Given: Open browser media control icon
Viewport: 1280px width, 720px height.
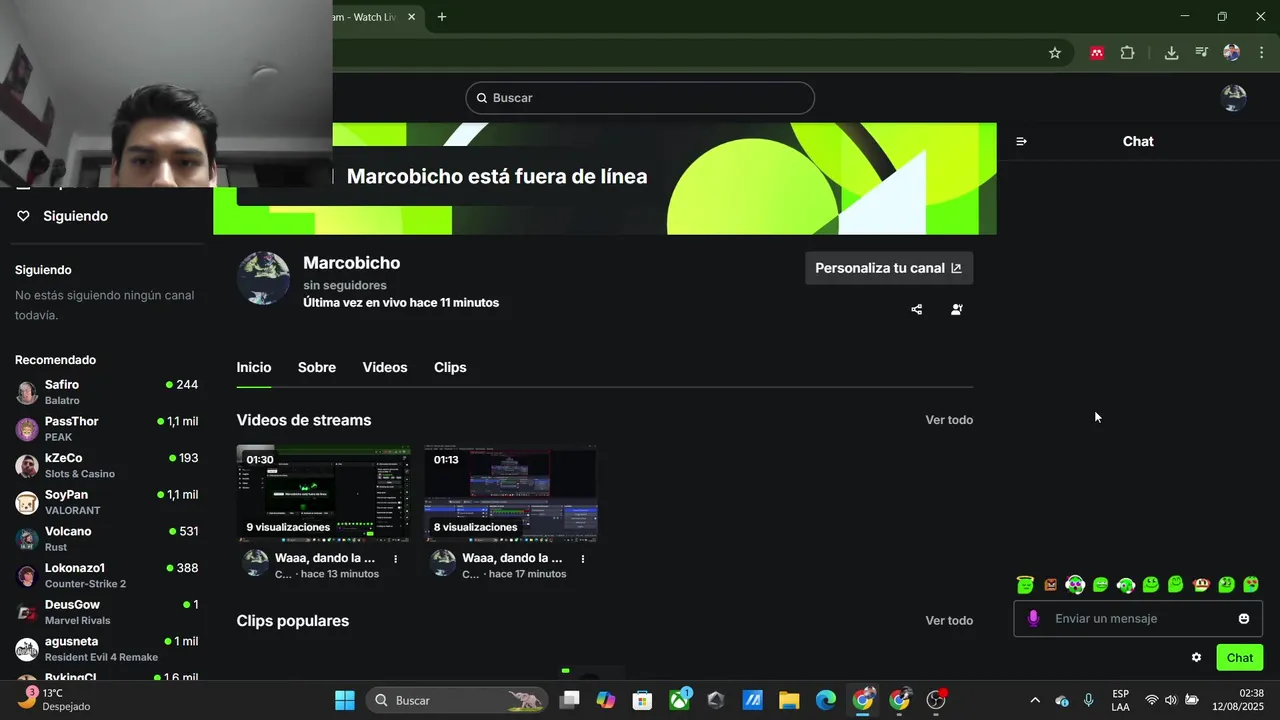Looking at the screenshot, I should tap(1202, 53).
